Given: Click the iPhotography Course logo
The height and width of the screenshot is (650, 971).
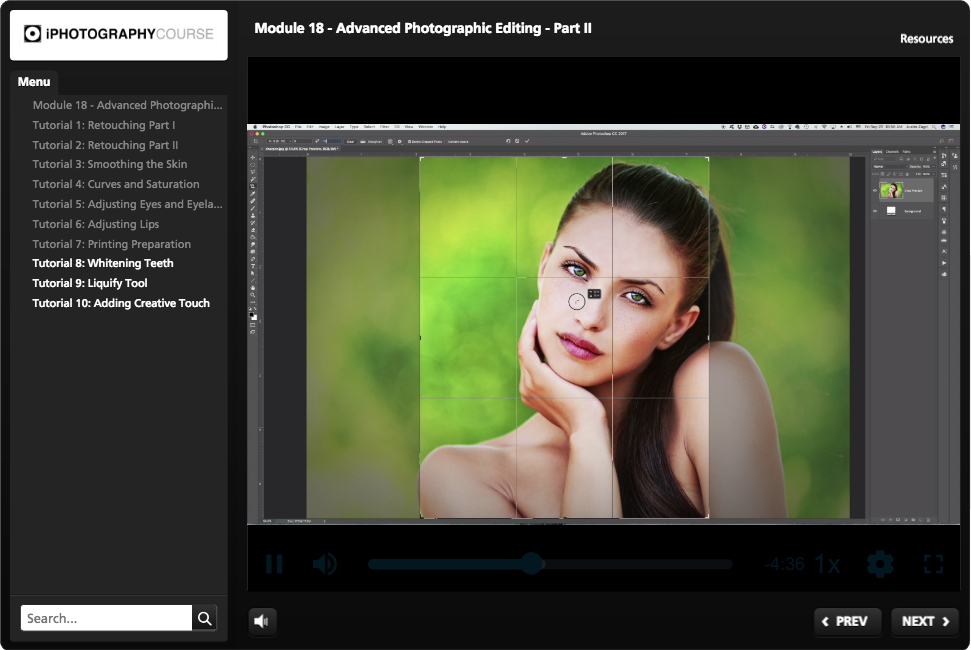Looking at the screenshot, I should click(x=119, y=34).
